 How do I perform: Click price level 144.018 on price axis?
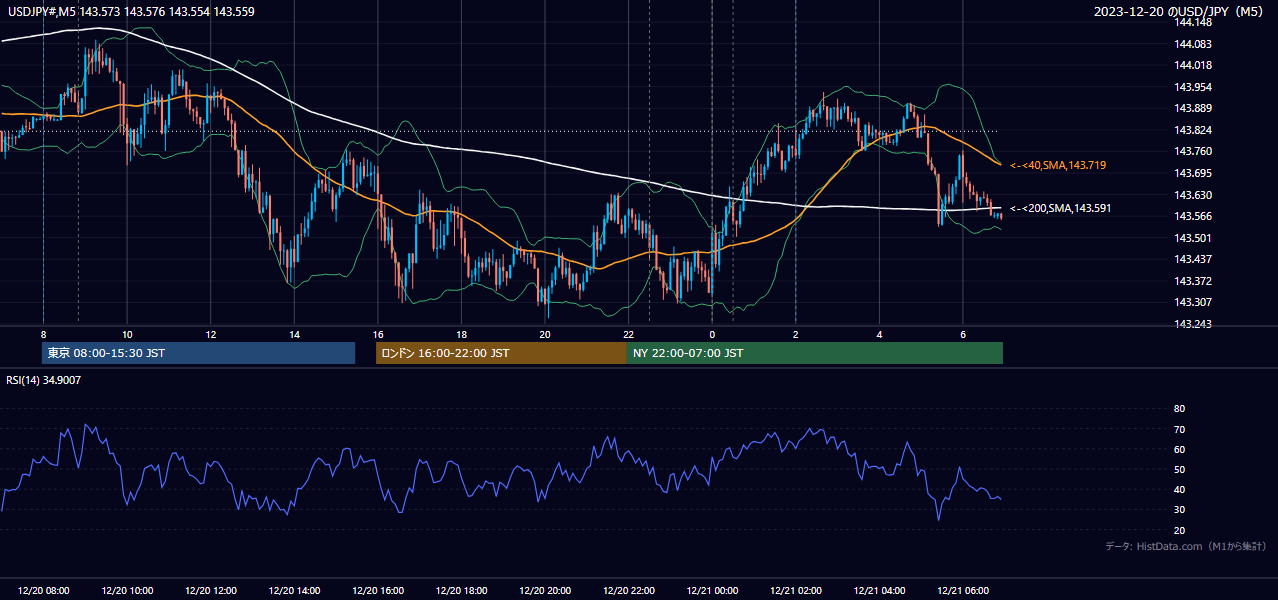click(1194, 66)
